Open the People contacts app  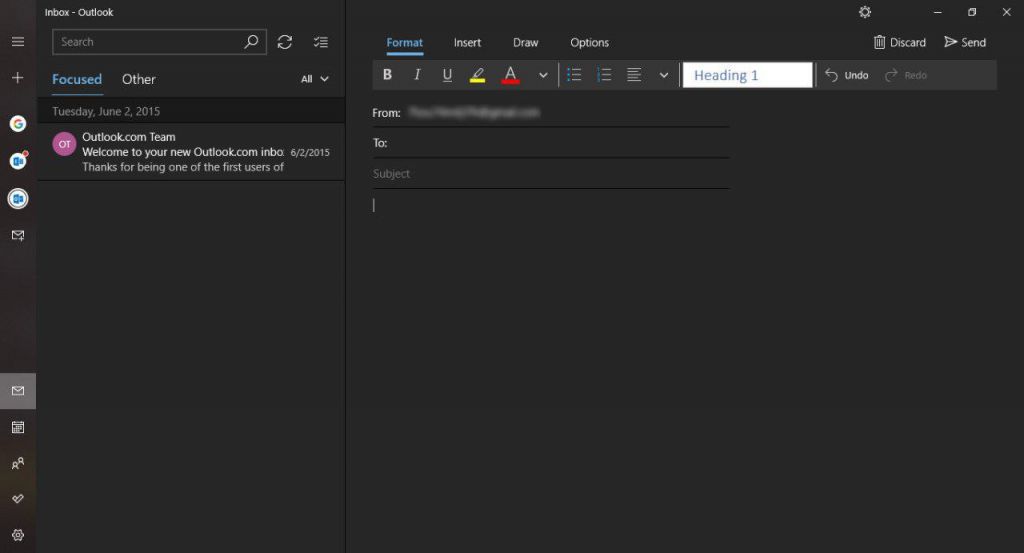coord(18,464)
